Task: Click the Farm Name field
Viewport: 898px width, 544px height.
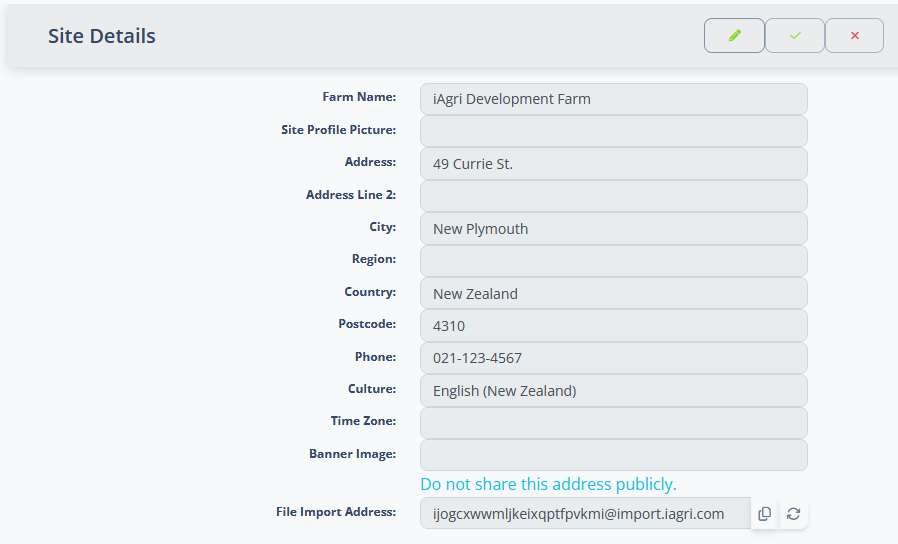Action: [x=613, y=99]
